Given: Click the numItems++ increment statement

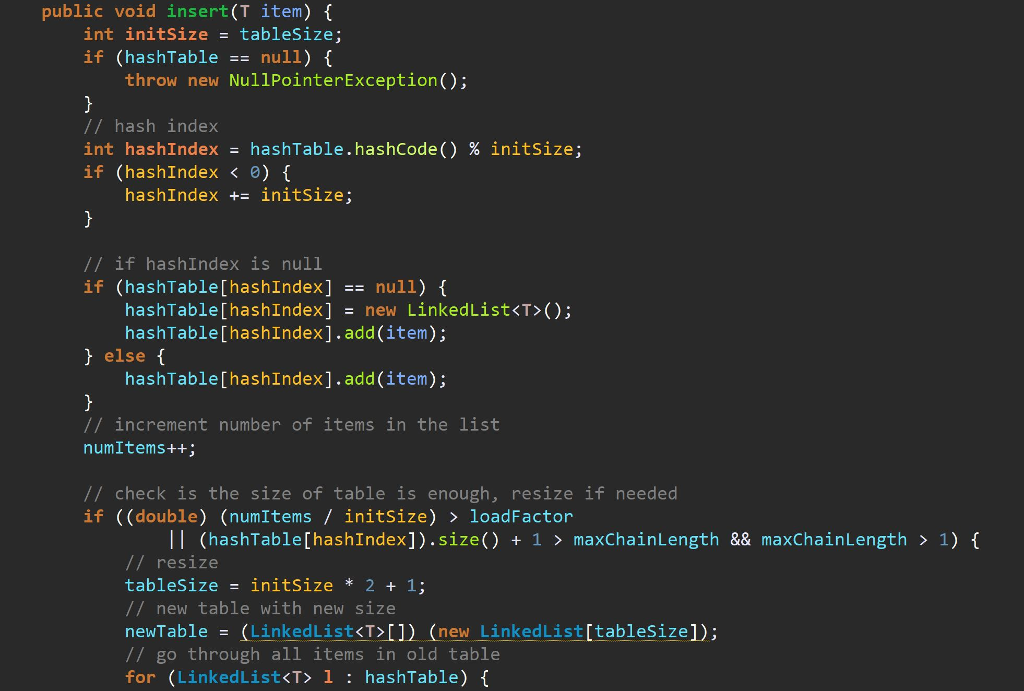Looking at the screenshot, I should (135, 447).
